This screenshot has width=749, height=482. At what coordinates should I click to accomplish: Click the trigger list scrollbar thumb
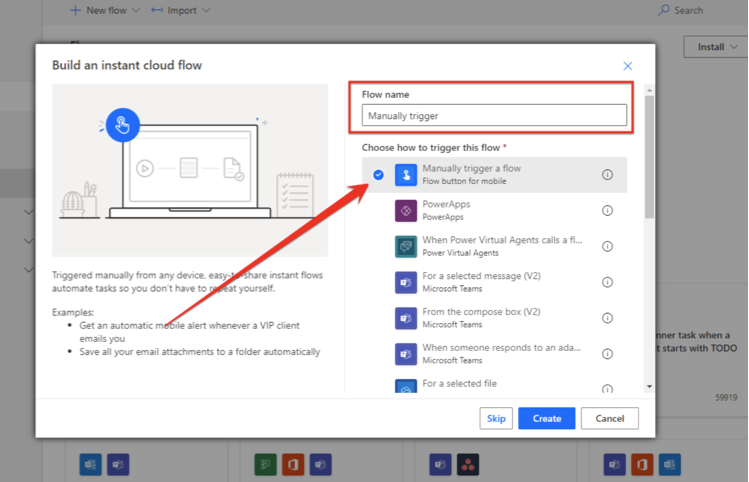(649, 157)
